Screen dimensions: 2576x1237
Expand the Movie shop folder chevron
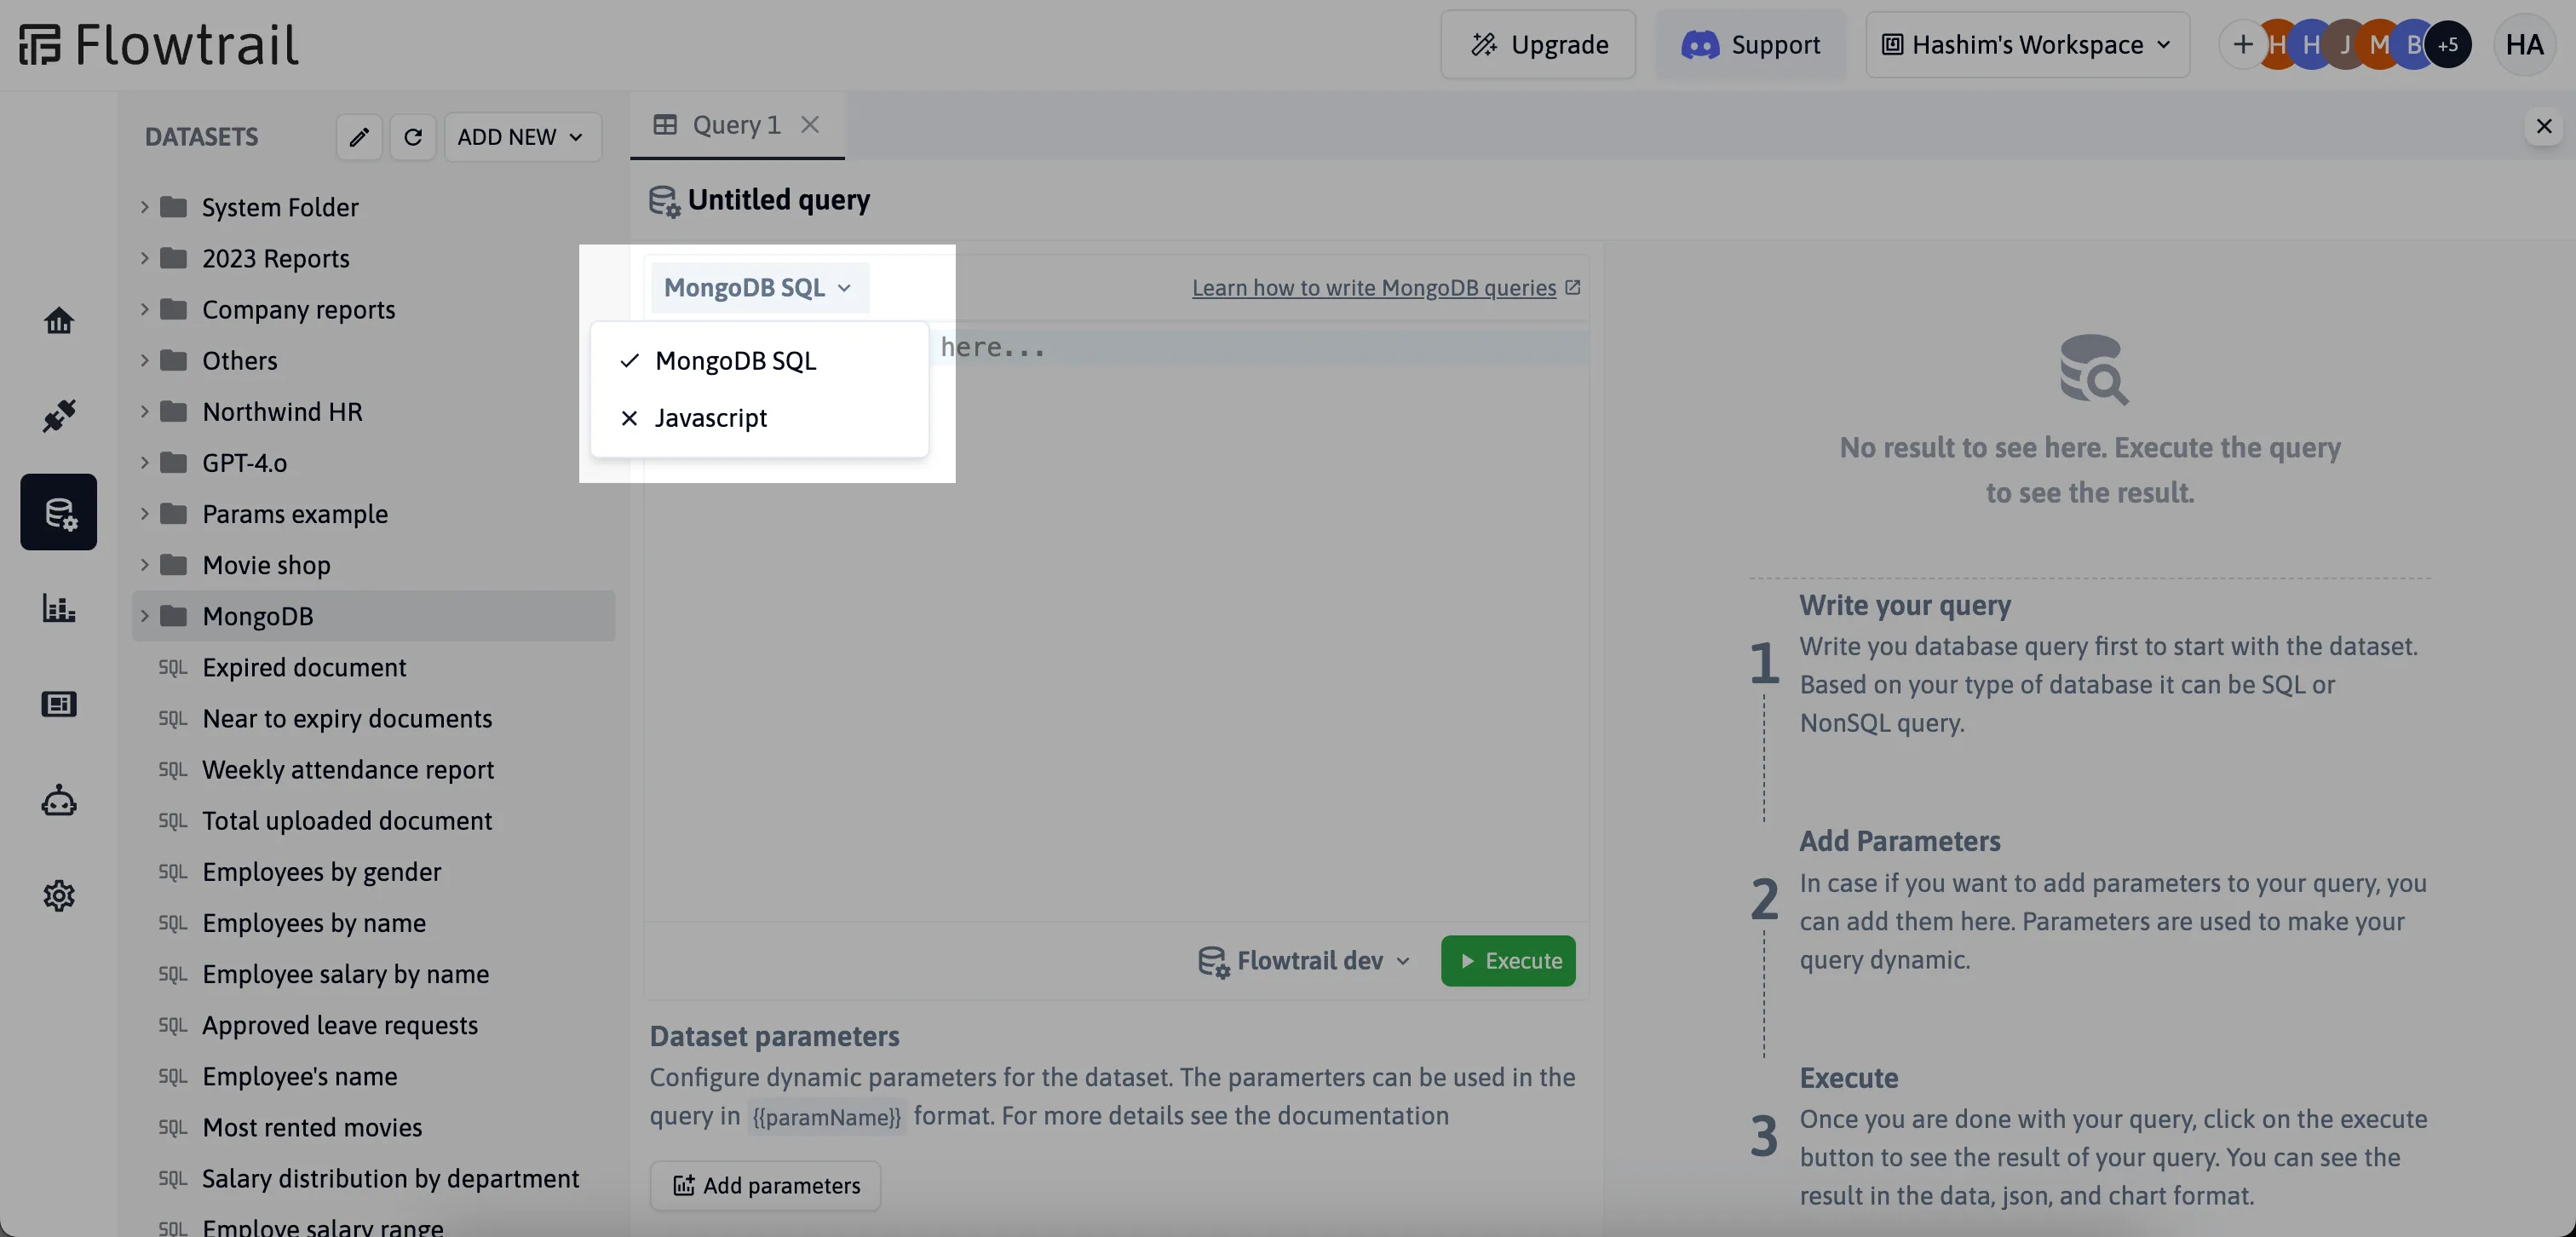tap(144, 565)
